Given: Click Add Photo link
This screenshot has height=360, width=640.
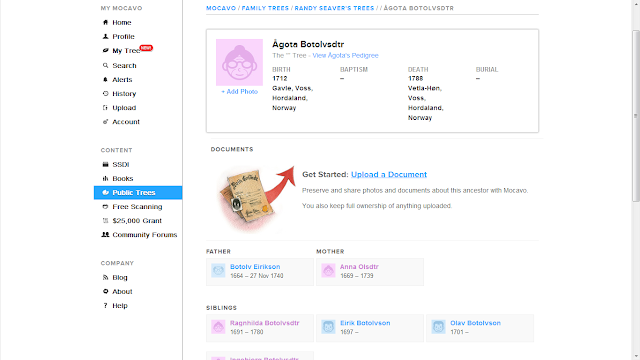Looking at the screenshot, I should (239, 91).
